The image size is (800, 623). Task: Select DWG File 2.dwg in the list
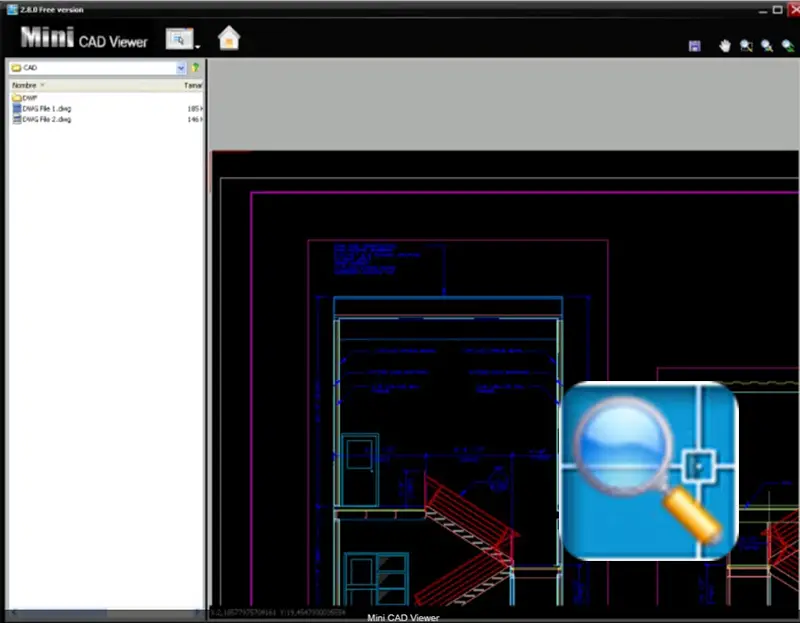coord(42,119)
